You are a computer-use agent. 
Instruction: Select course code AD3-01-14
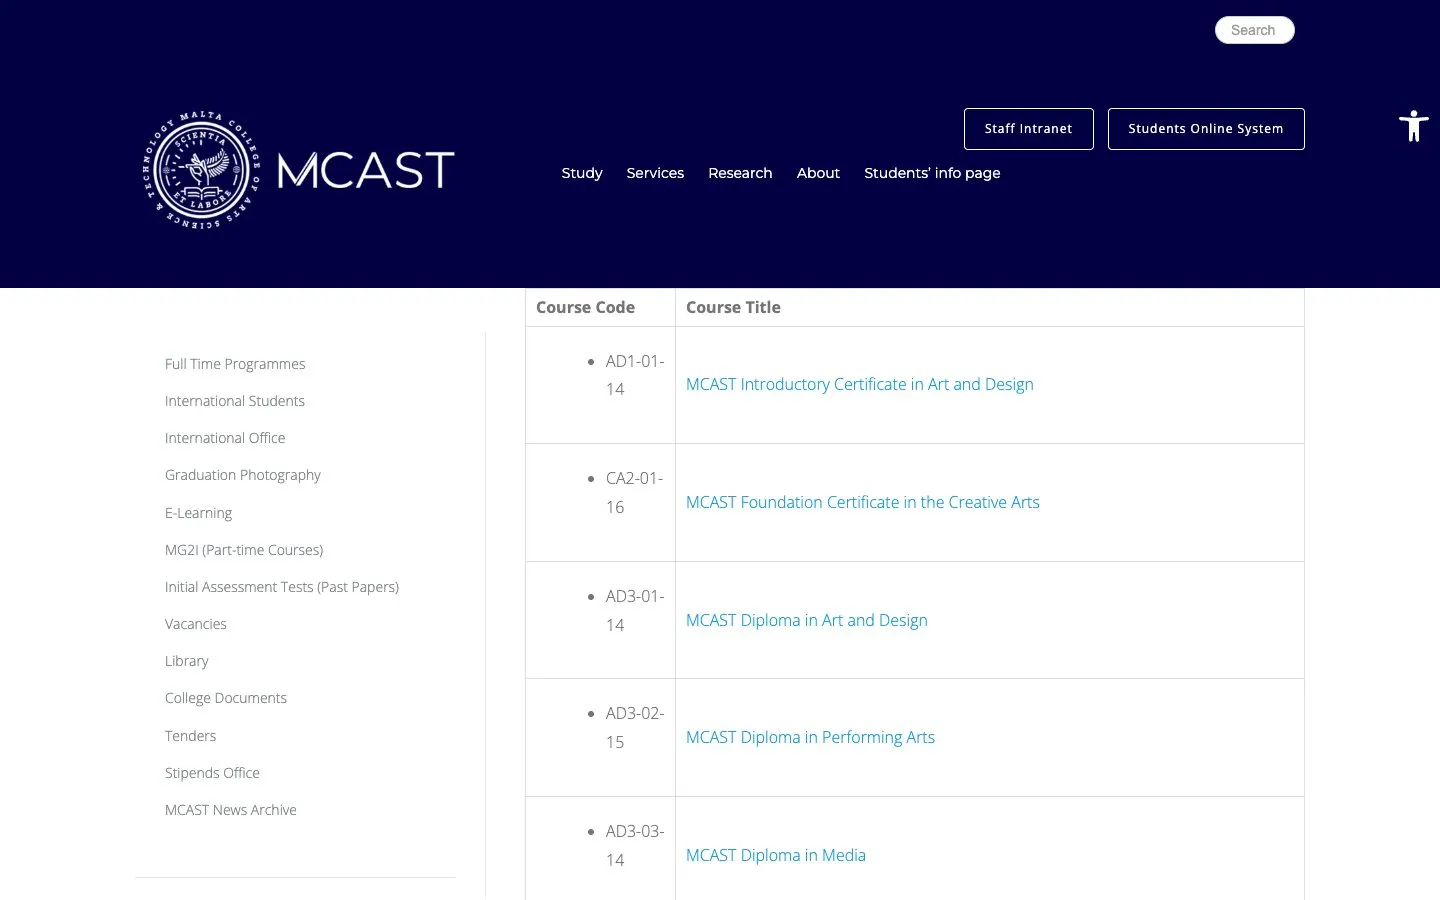click(x=634, y=610)
